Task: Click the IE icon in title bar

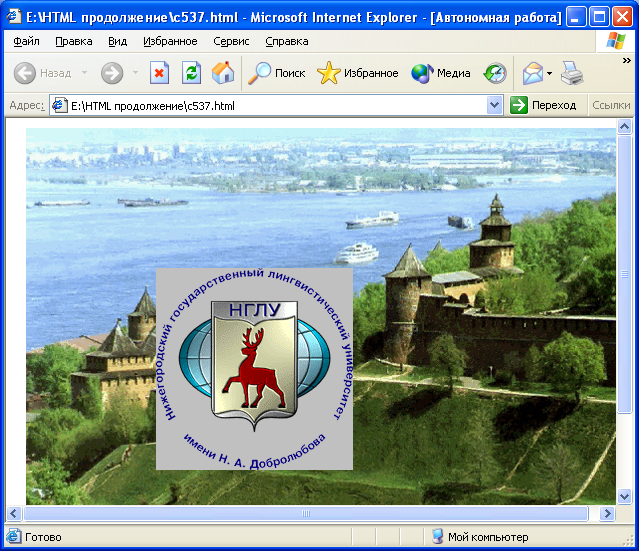Action: (13, 16)
